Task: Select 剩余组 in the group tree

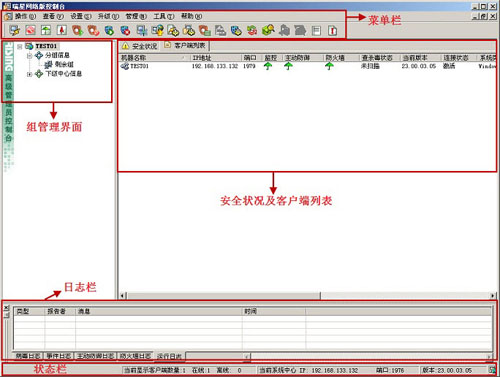Action: (64, 64)
